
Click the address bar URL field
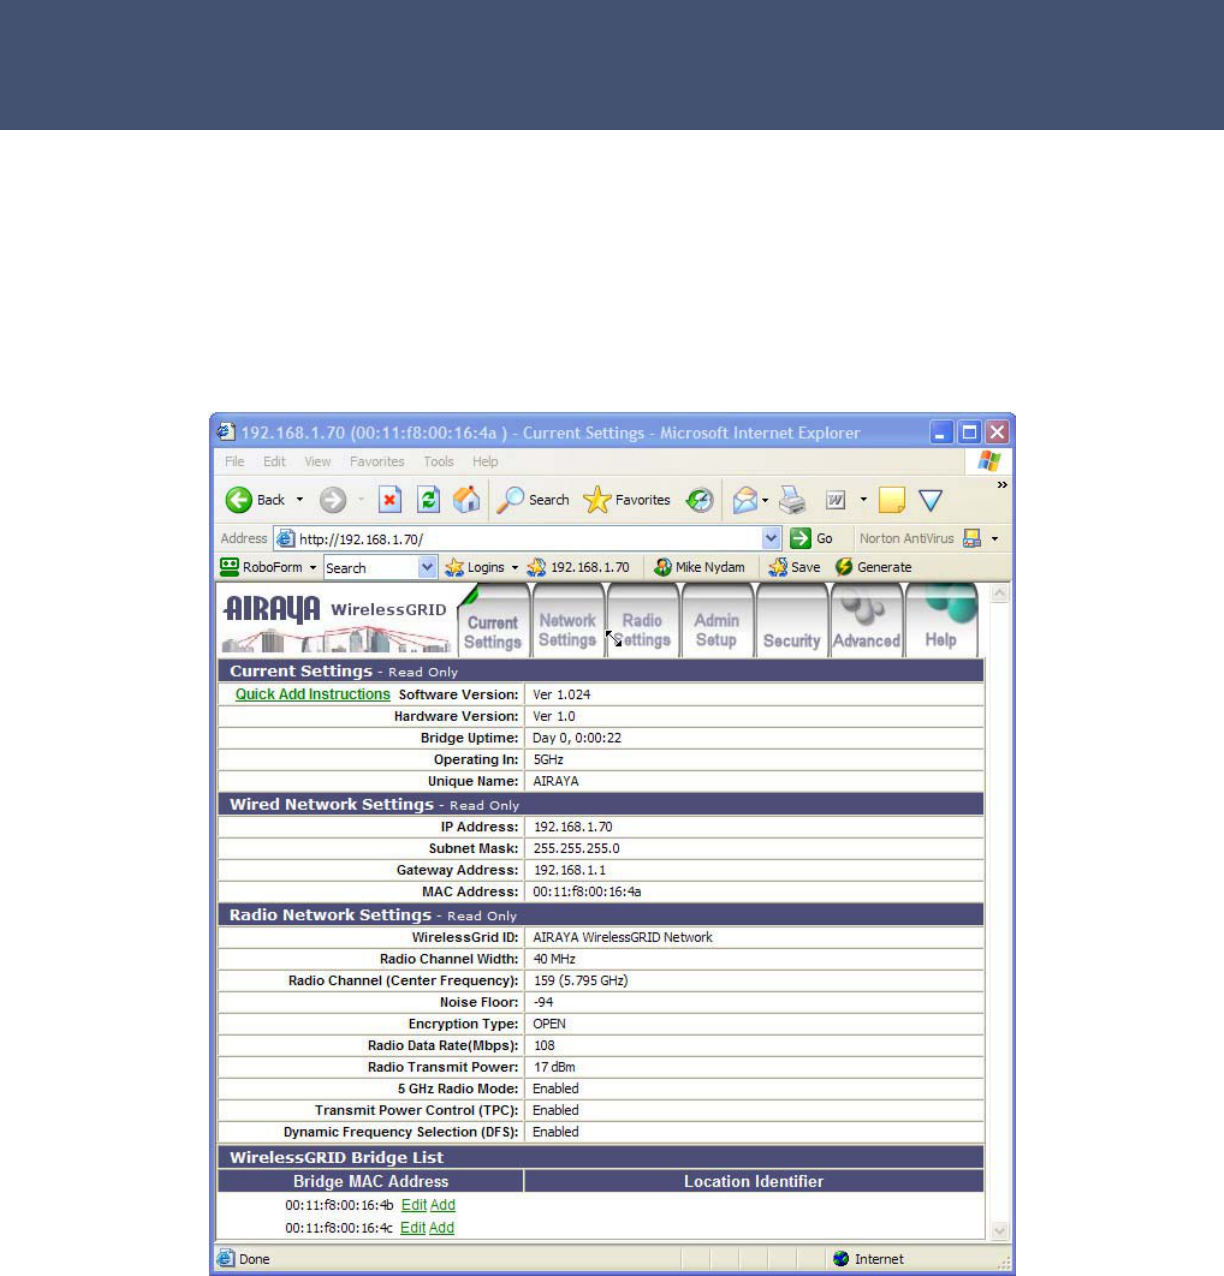click(528, 539)
